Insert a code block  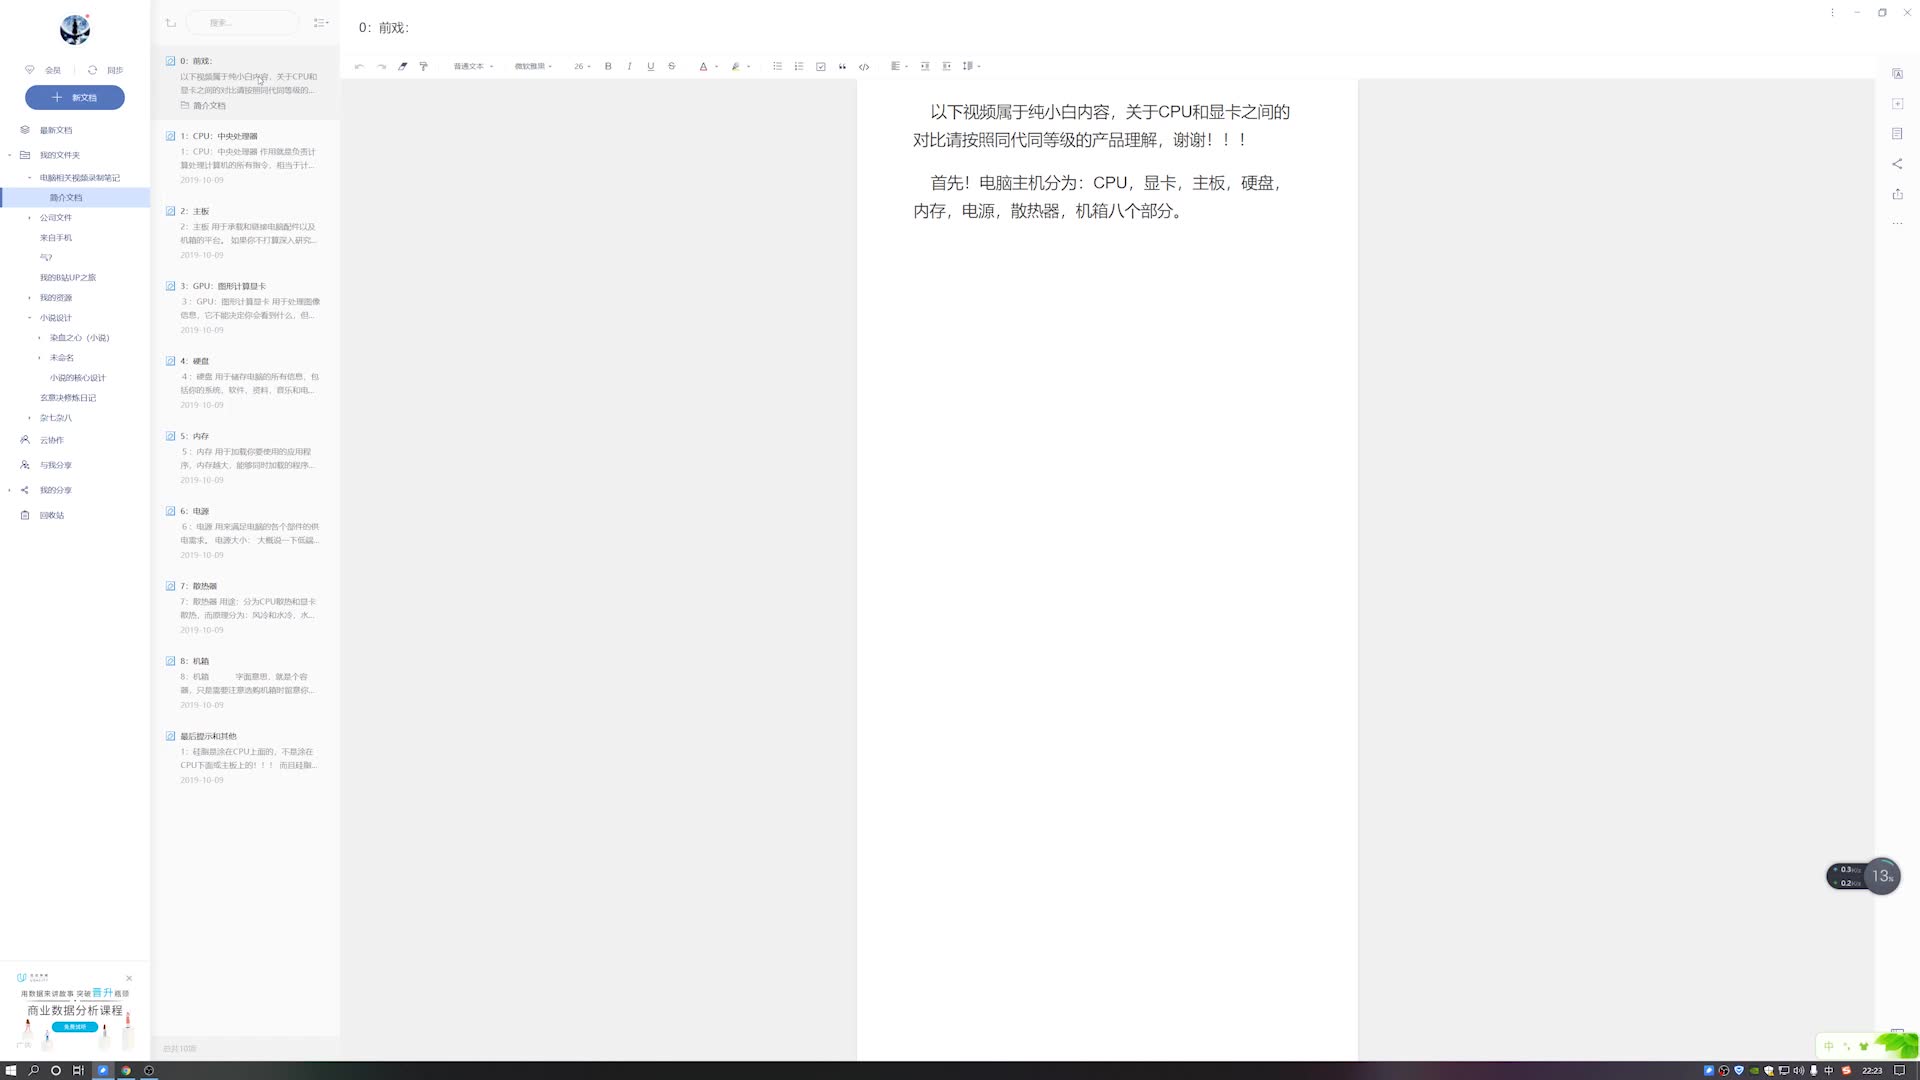864,66
